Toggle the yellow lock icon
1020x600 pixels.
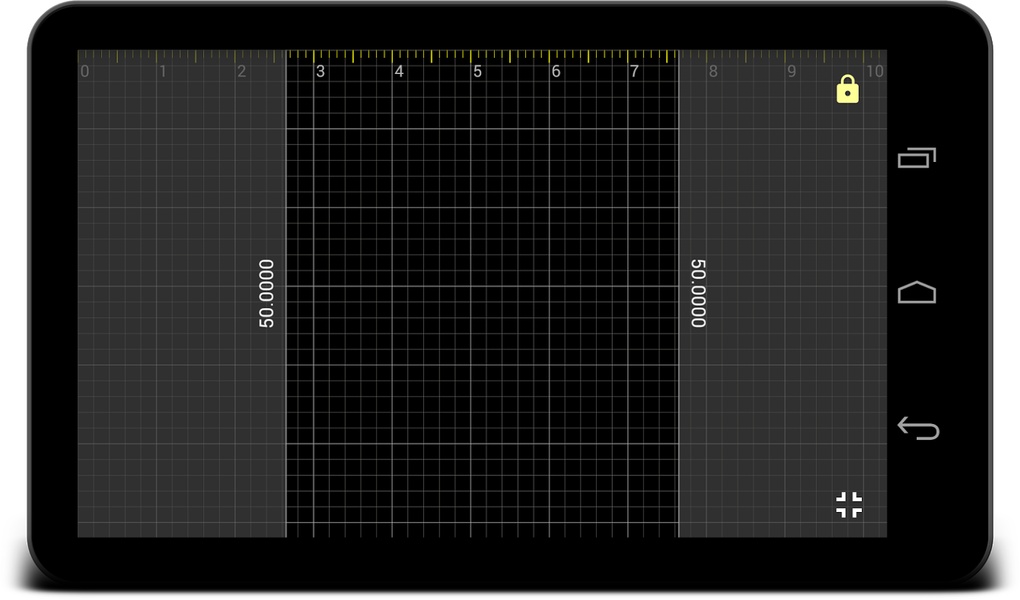point(847,89)
